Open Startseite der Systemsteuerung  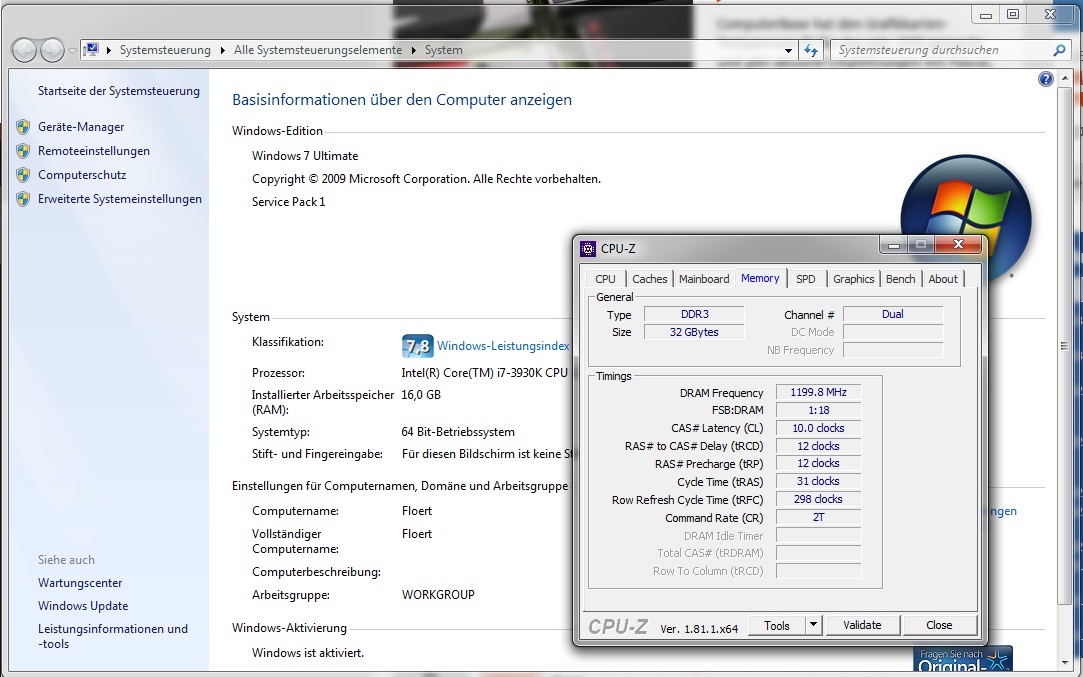click(x=119, y=90)
